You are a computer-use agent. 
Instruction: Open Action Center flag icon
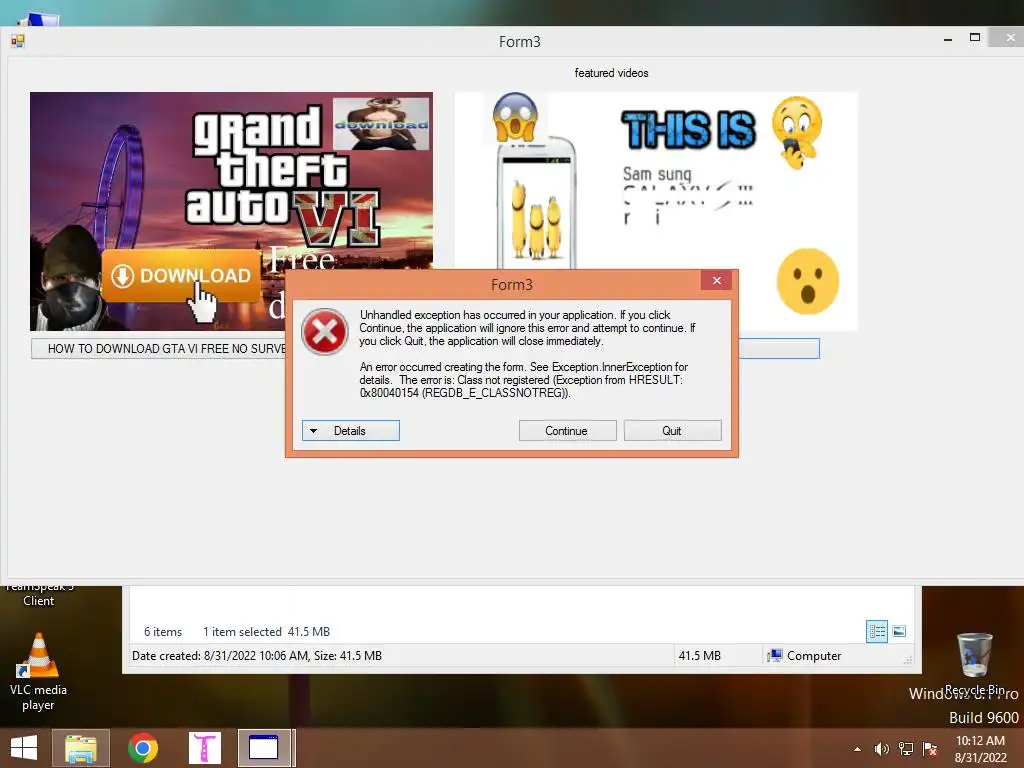929,749
